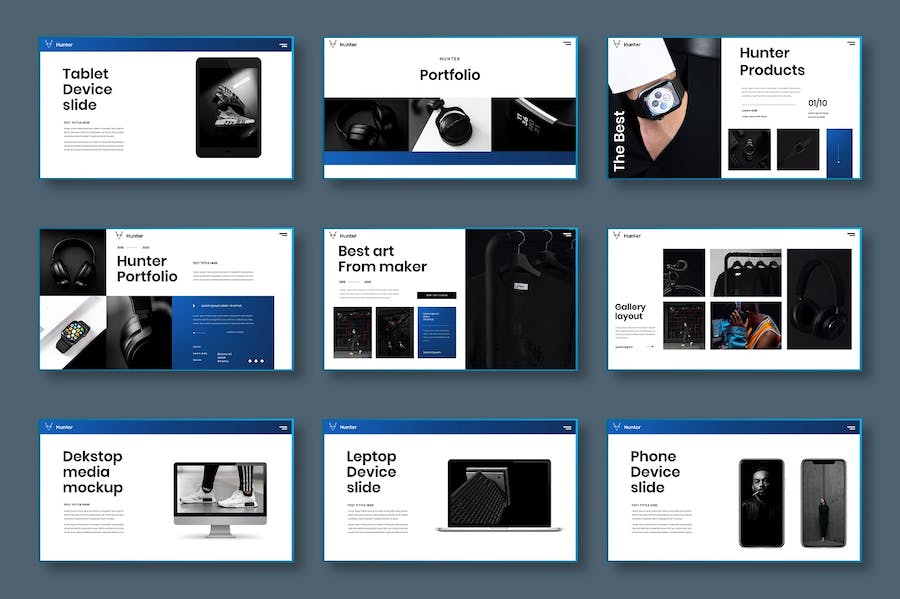Click the "Dekstop media mockup" title
The height and width of the screenshot is (599, 900).
tap(92, 472)
